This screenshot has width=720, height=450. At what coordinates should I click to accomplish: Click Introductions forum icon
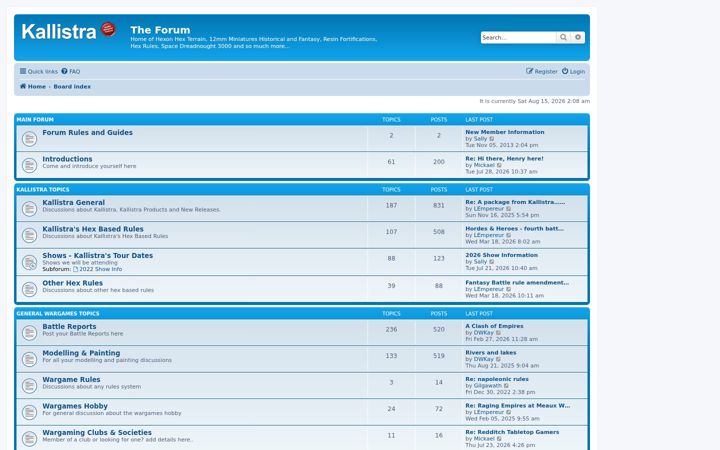coord(29,165)
